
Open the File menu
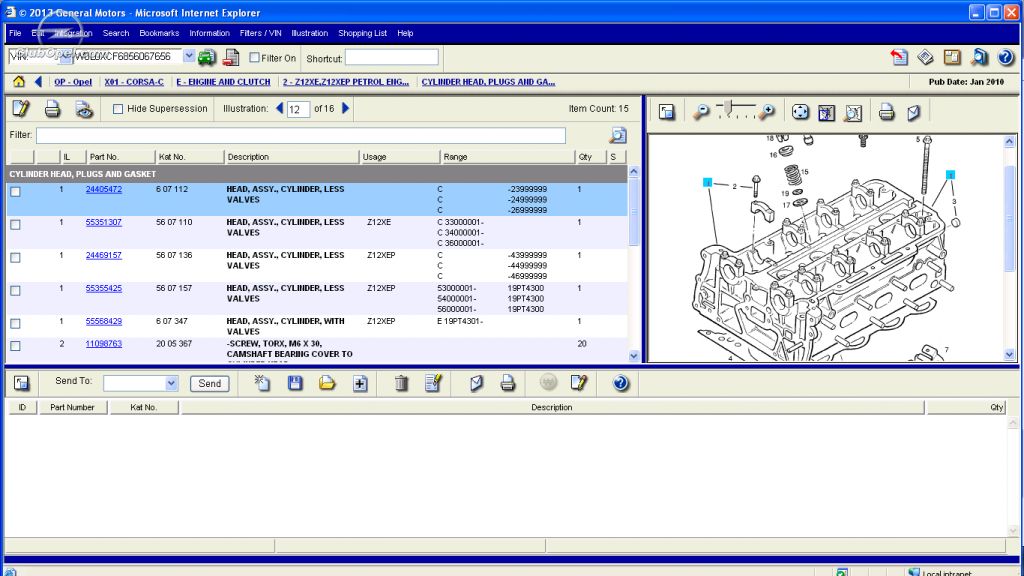[15, 33]
